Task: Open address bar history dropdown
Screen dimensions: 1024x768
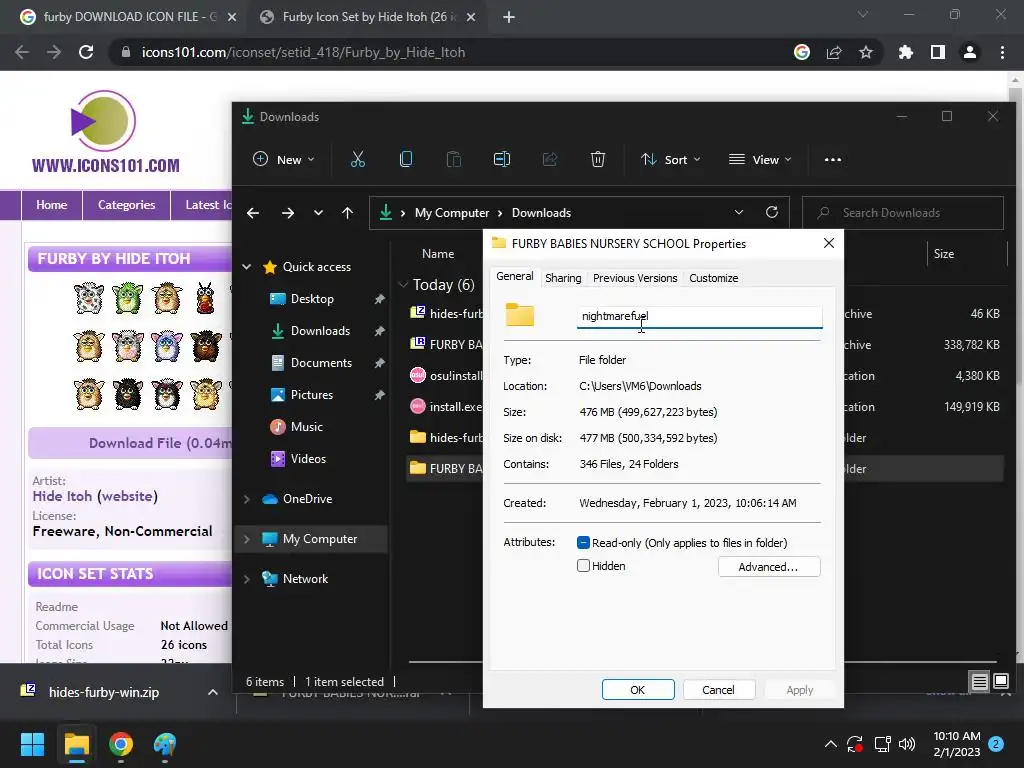Action: tap(739, 212)
